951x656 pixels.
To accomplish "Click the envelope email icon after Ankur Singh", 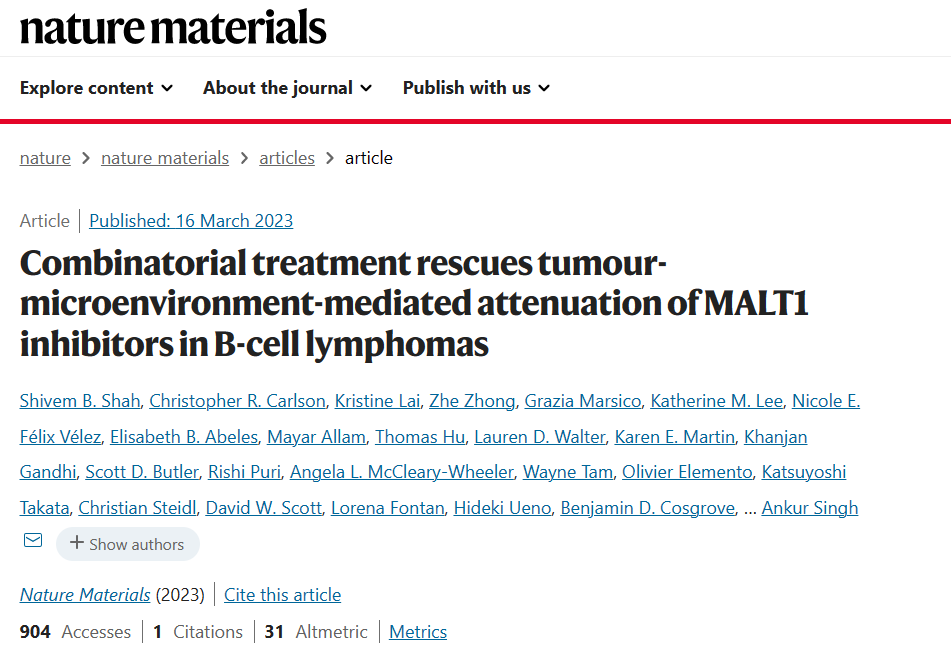I will [x=33, y=540].
